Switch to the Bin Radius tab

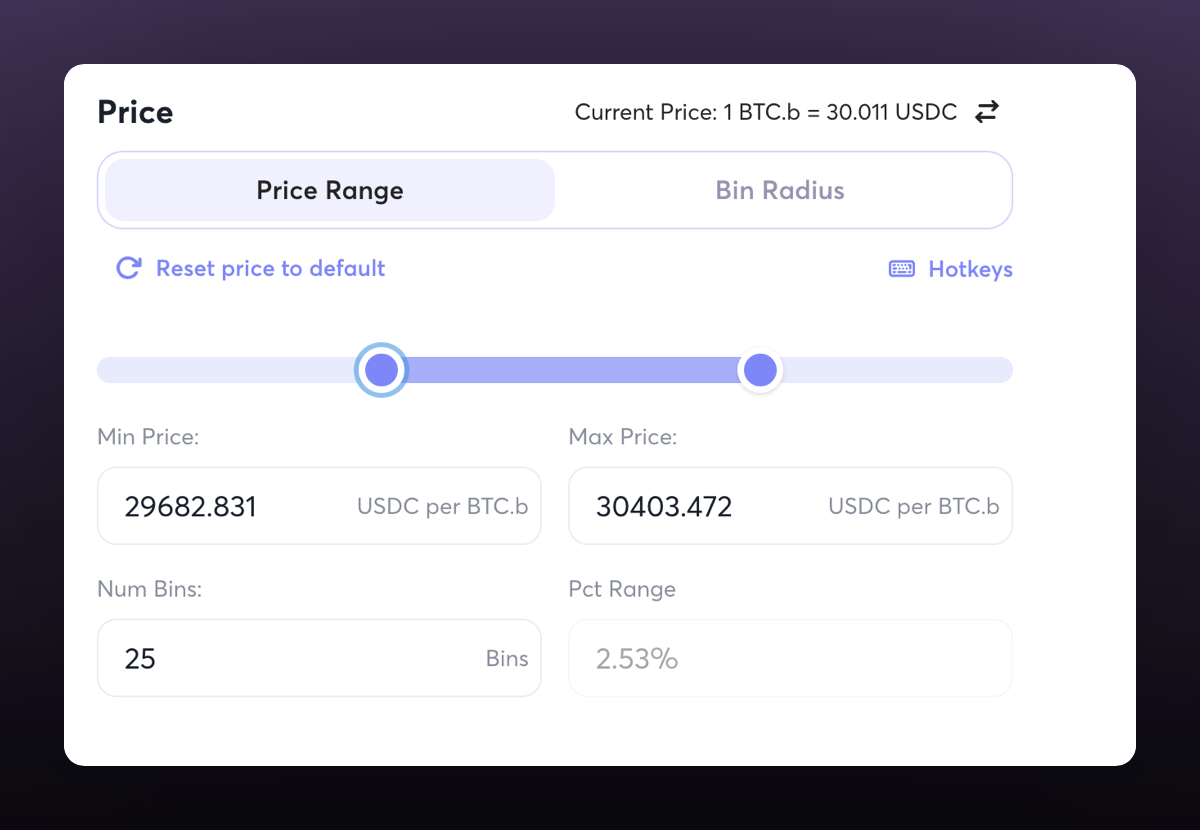(x=780, y=190)
